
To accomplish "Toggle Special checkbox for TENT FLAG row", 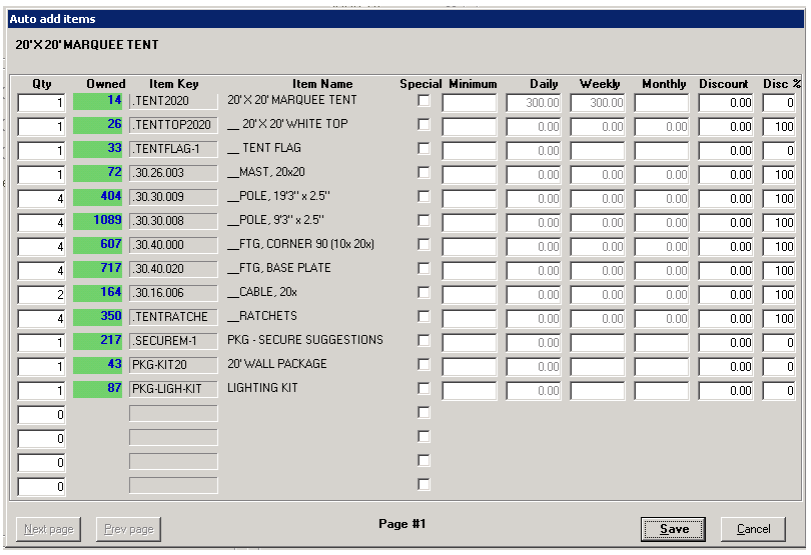I will (424, 149).
